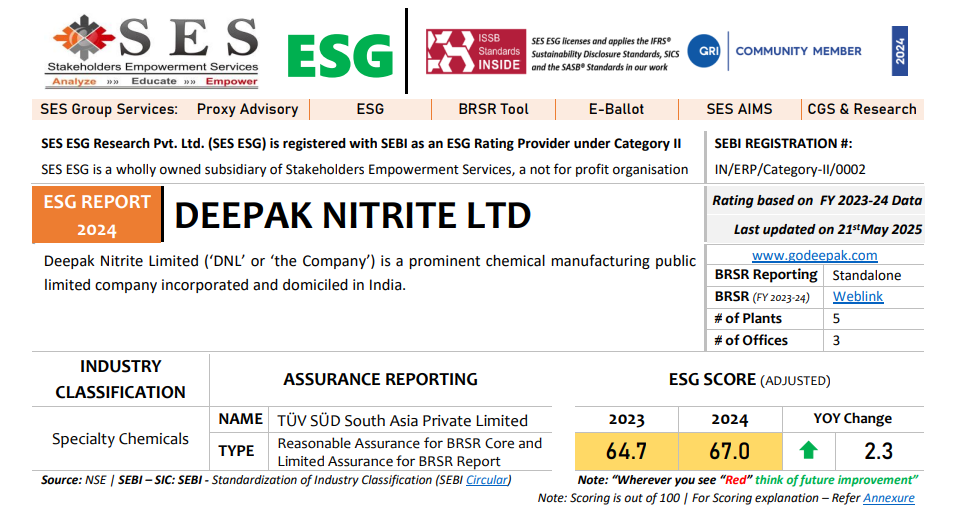This screenshot has width=961, height=510.
Task: Click the assurance NAME row label
Action: [240, 419]
